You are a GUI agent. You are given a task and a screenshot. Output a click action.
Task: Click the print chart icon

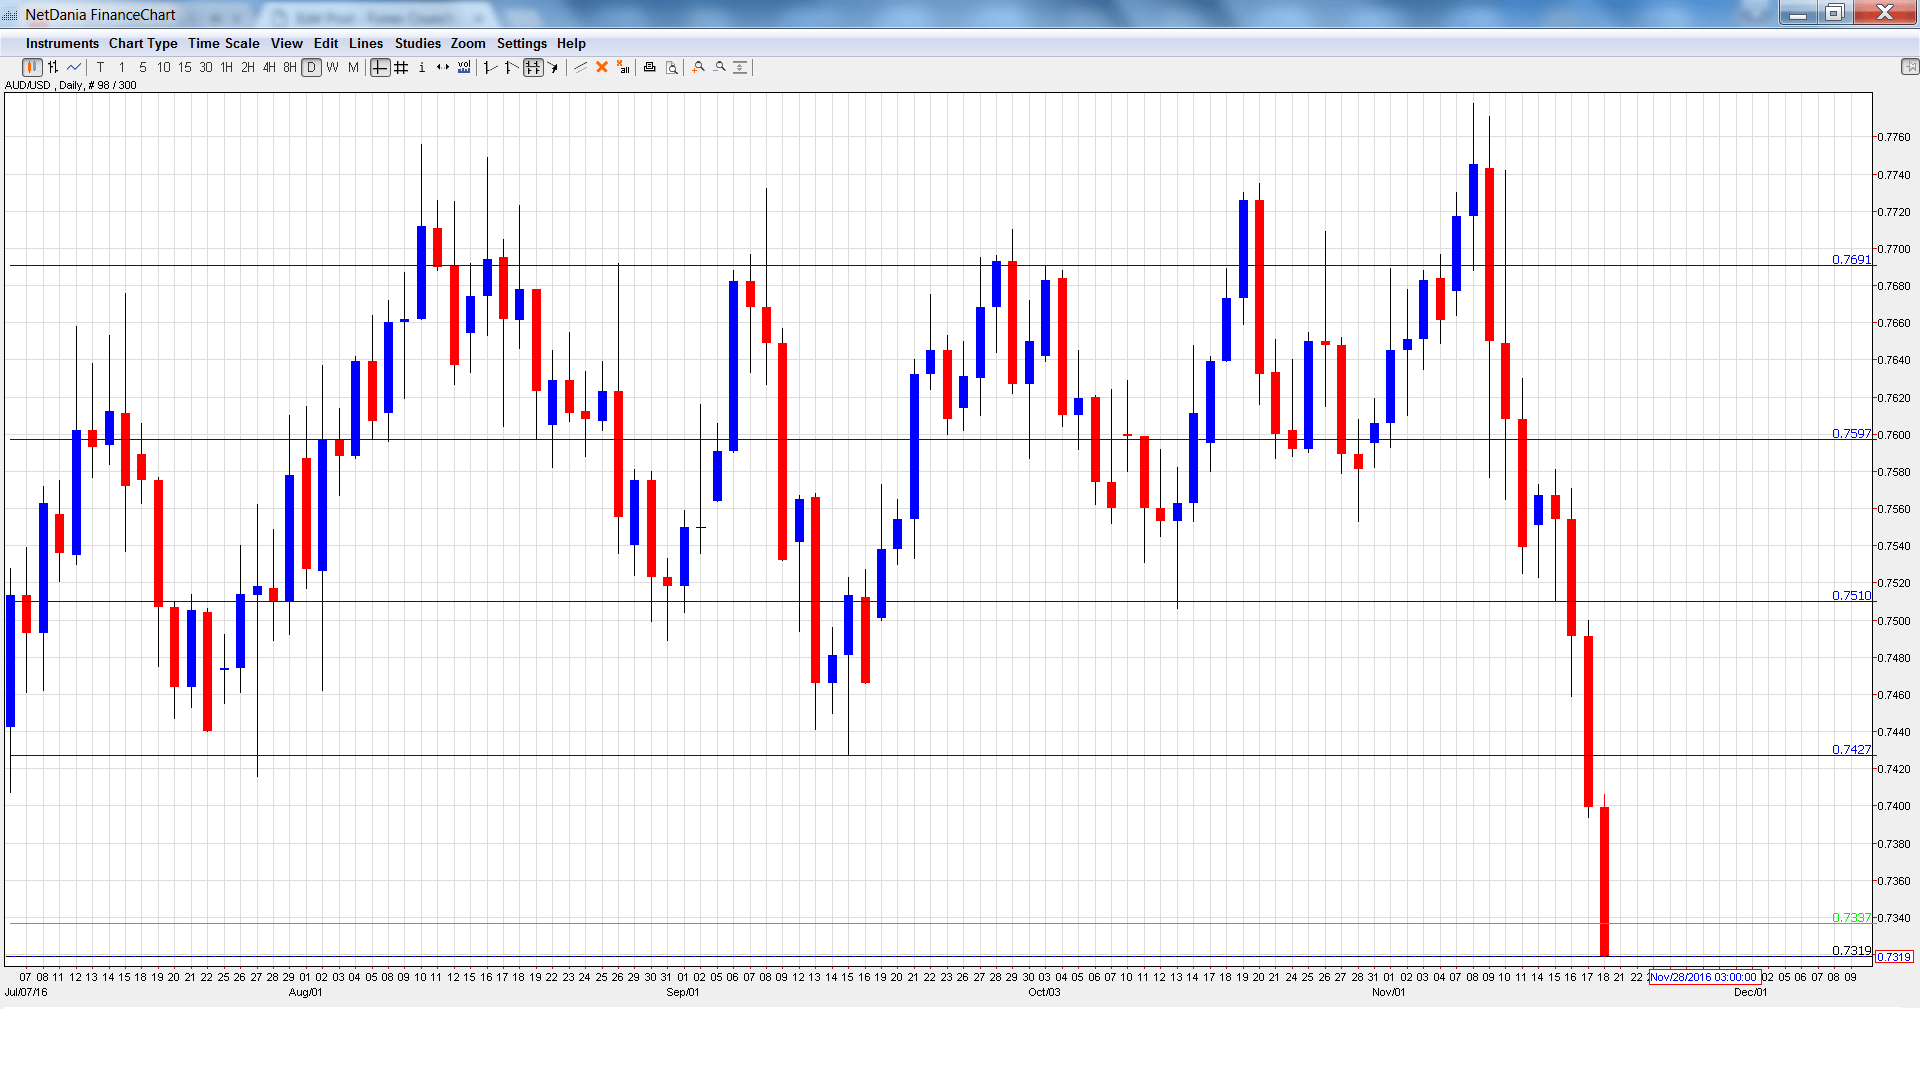[x=650, y=67]
